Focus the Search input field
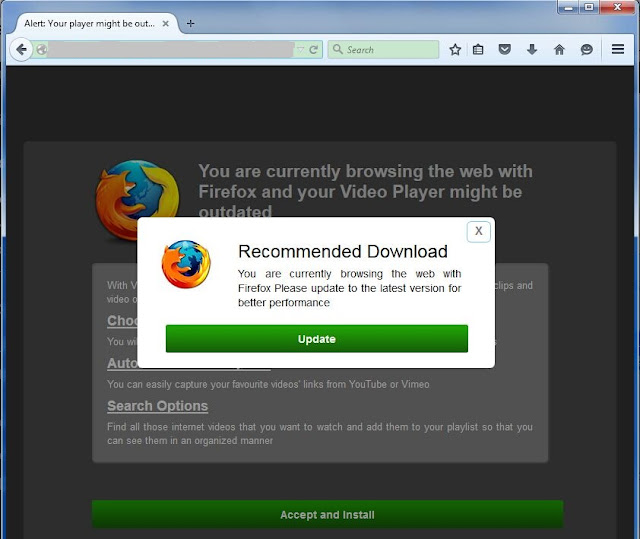 pos(383,50)
